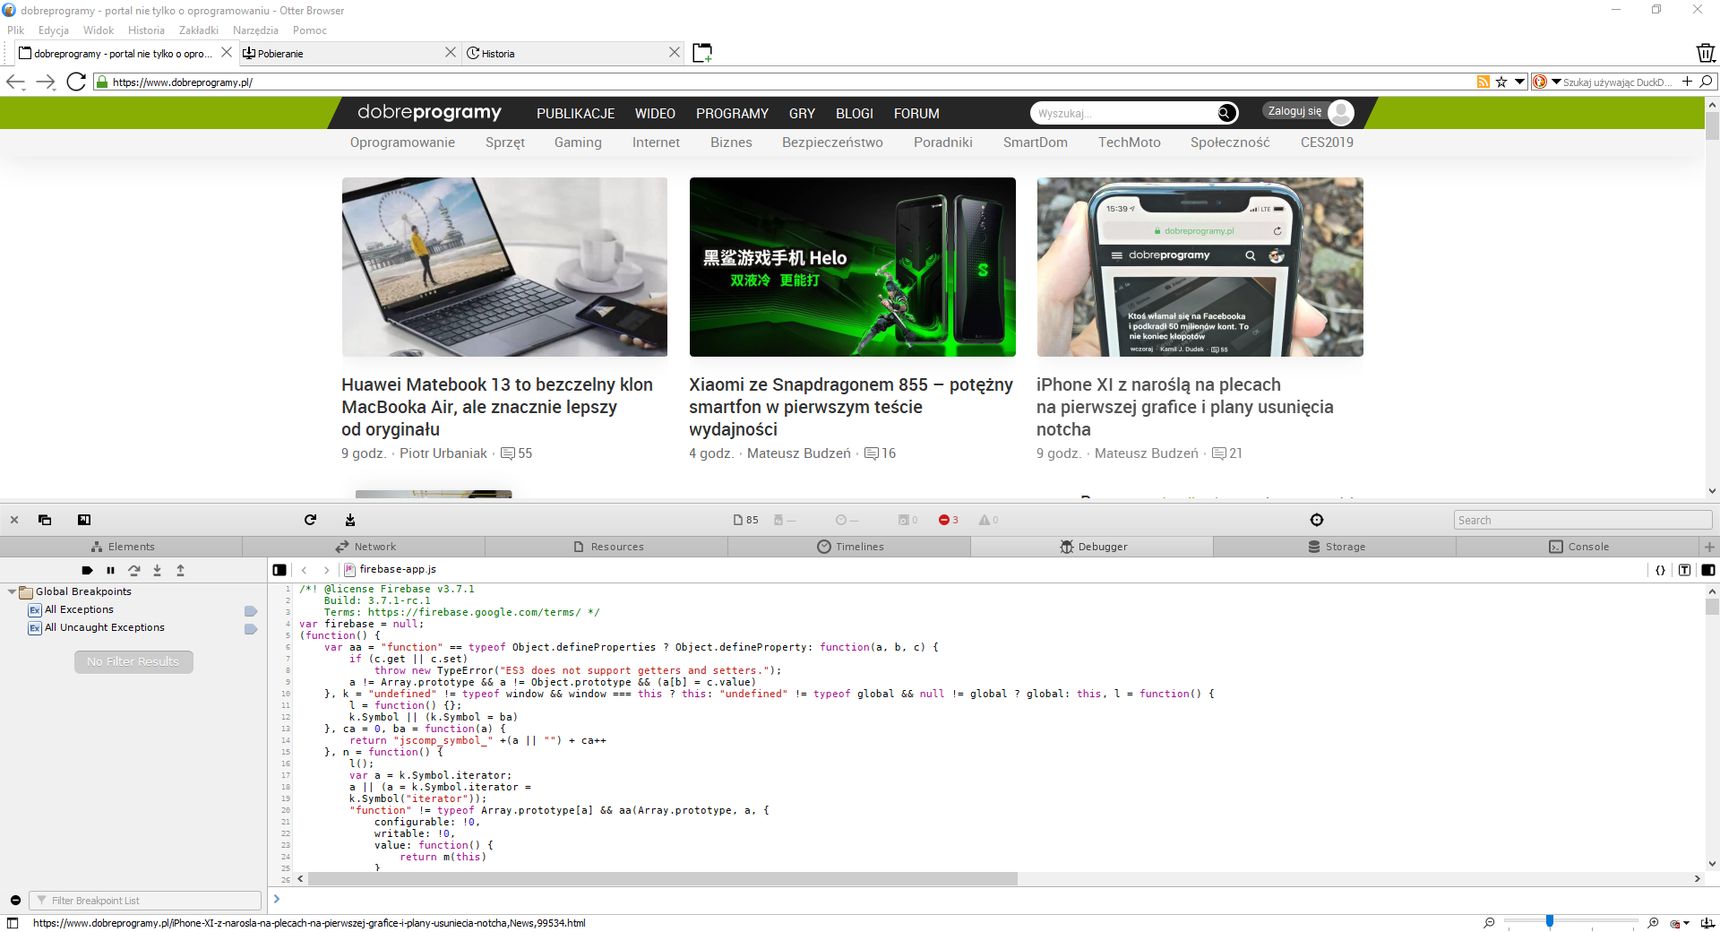Open the DuckDuckGo search engine dropdown
This screenshot has width=1720, height=932.
point(1556,82)
